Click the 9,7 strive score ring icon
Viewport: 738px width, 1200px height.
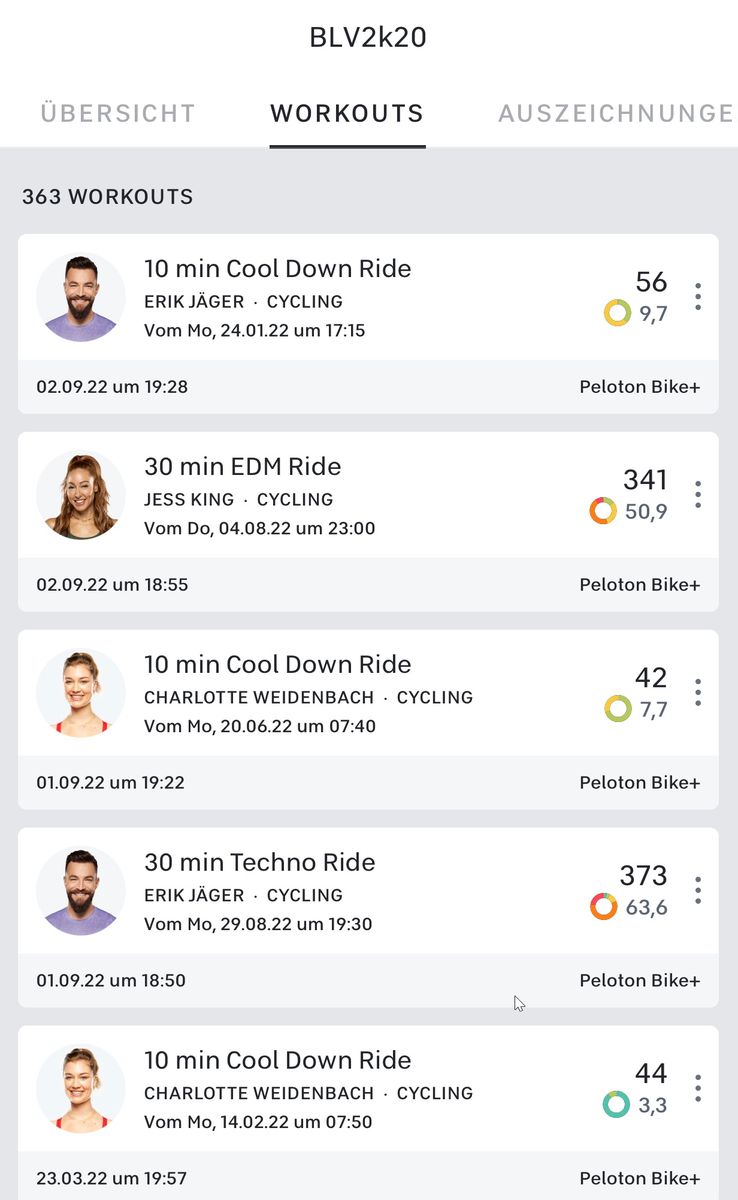click(617, 313)
